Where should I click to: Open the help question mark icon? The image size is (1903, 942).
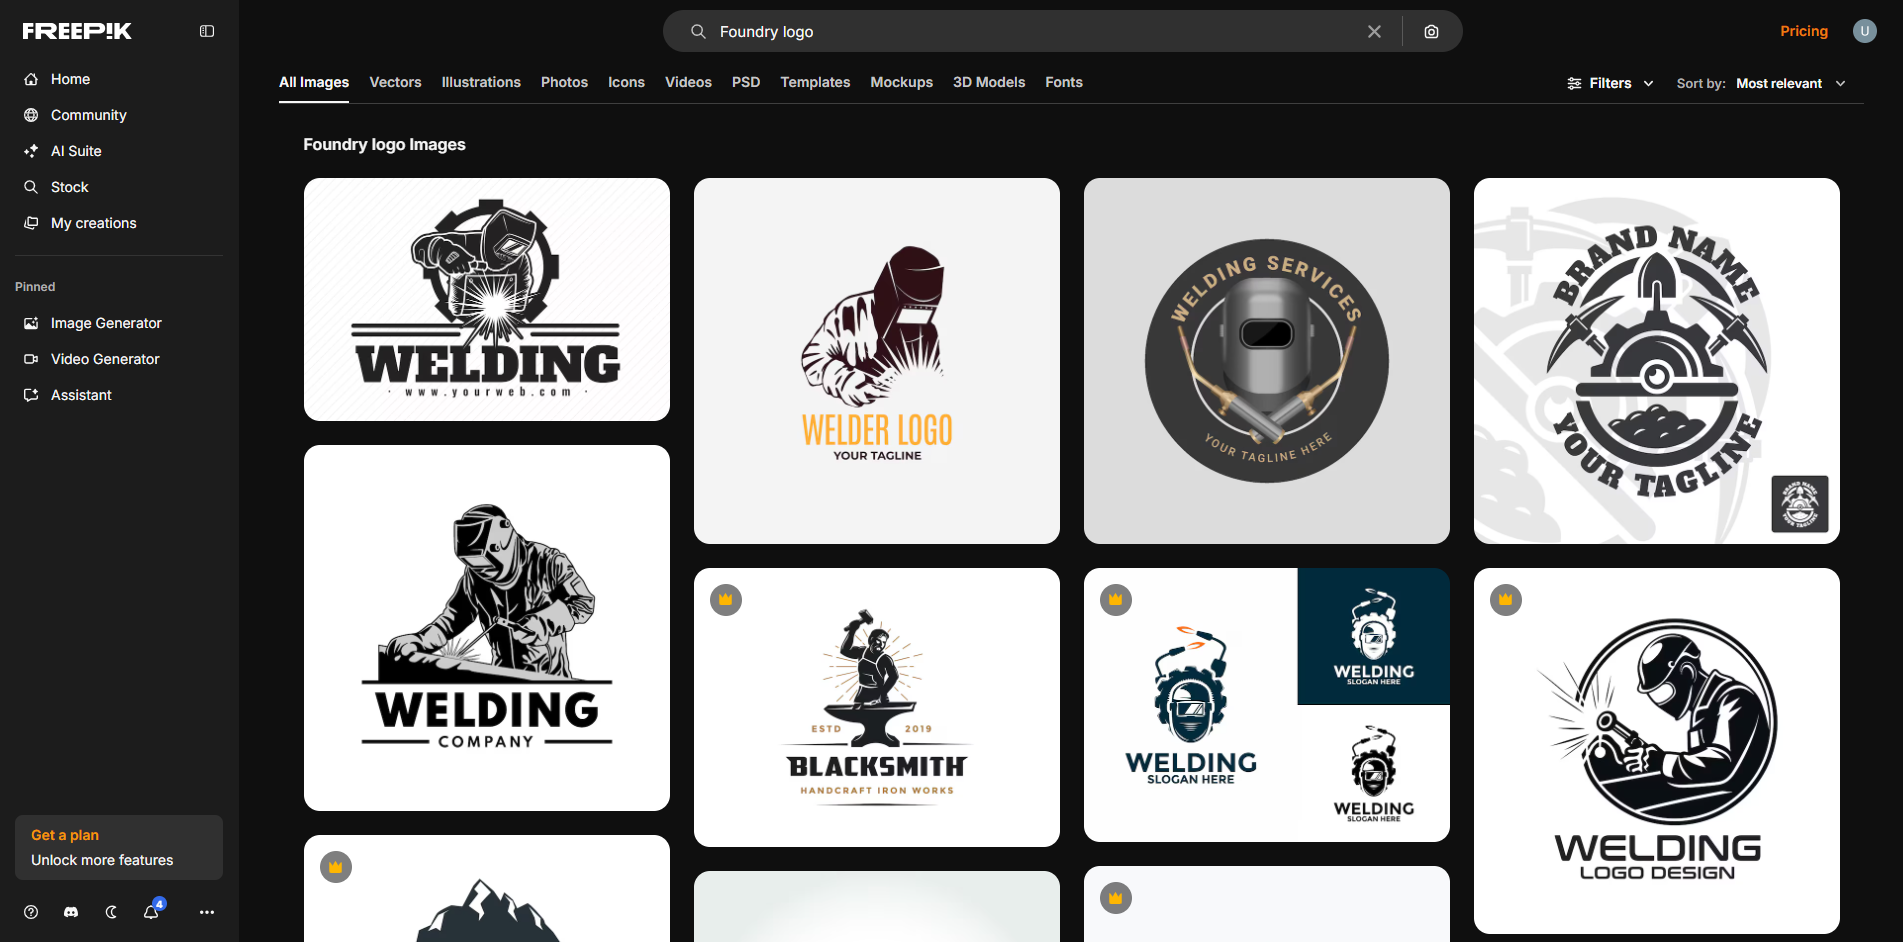click(30, 911)
